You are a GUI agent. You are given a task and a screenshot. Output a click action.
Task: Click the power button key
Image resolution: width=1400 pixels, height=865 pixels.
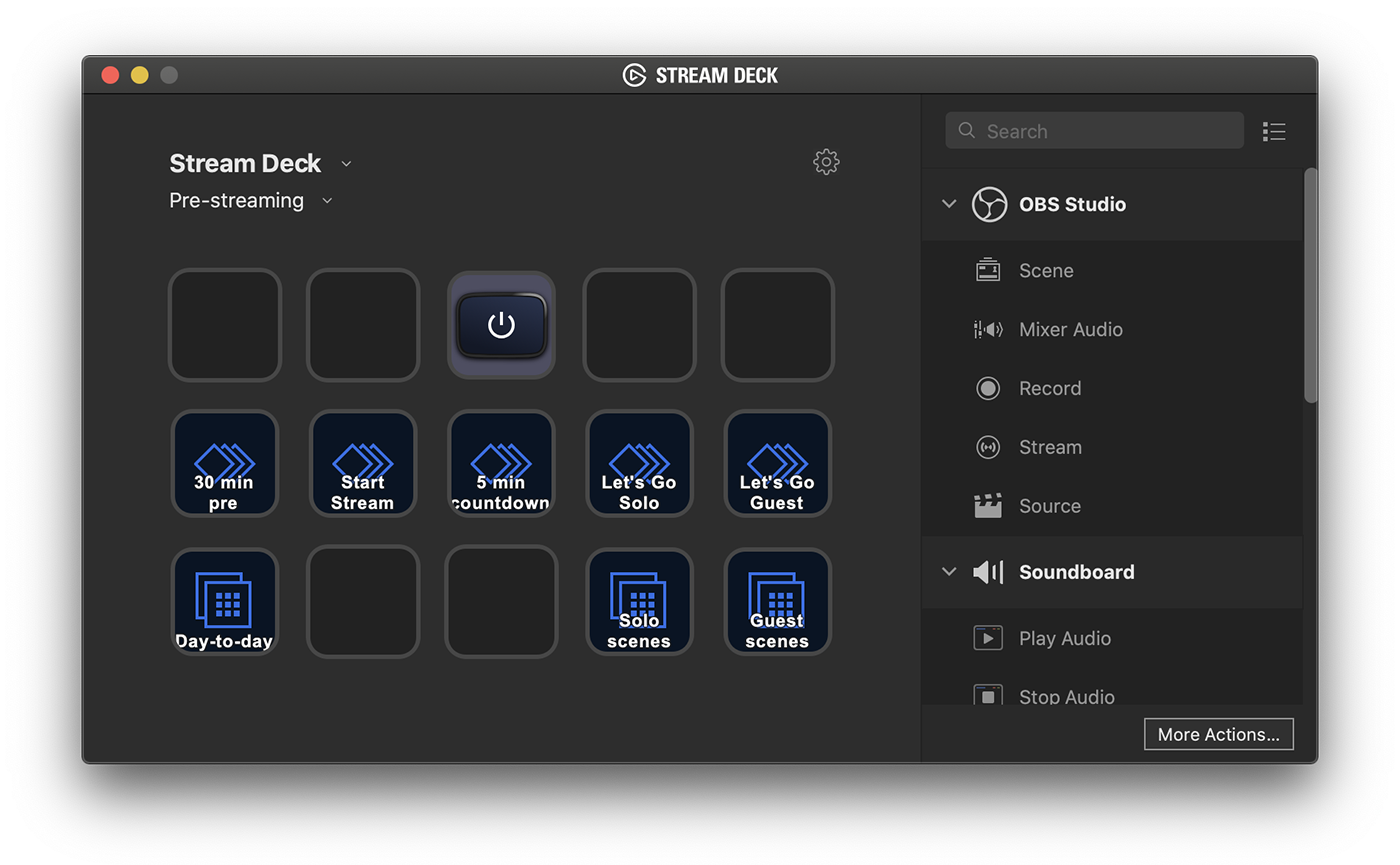501,325
